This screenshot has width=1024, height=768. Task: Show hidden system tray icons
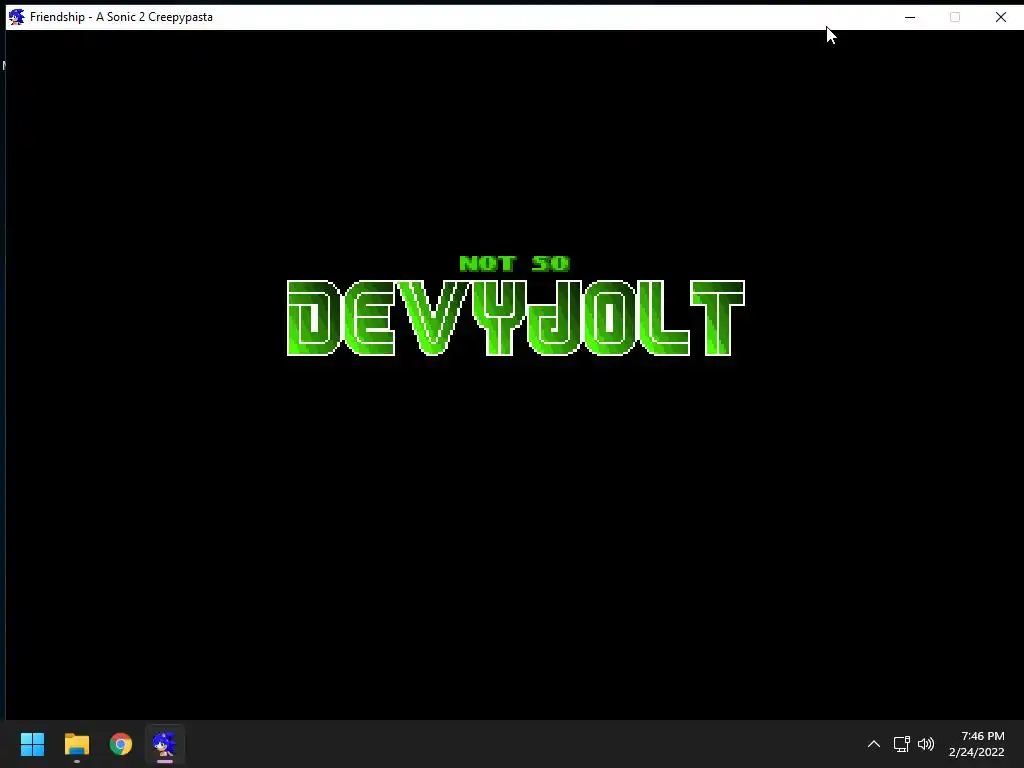[873, 744]
